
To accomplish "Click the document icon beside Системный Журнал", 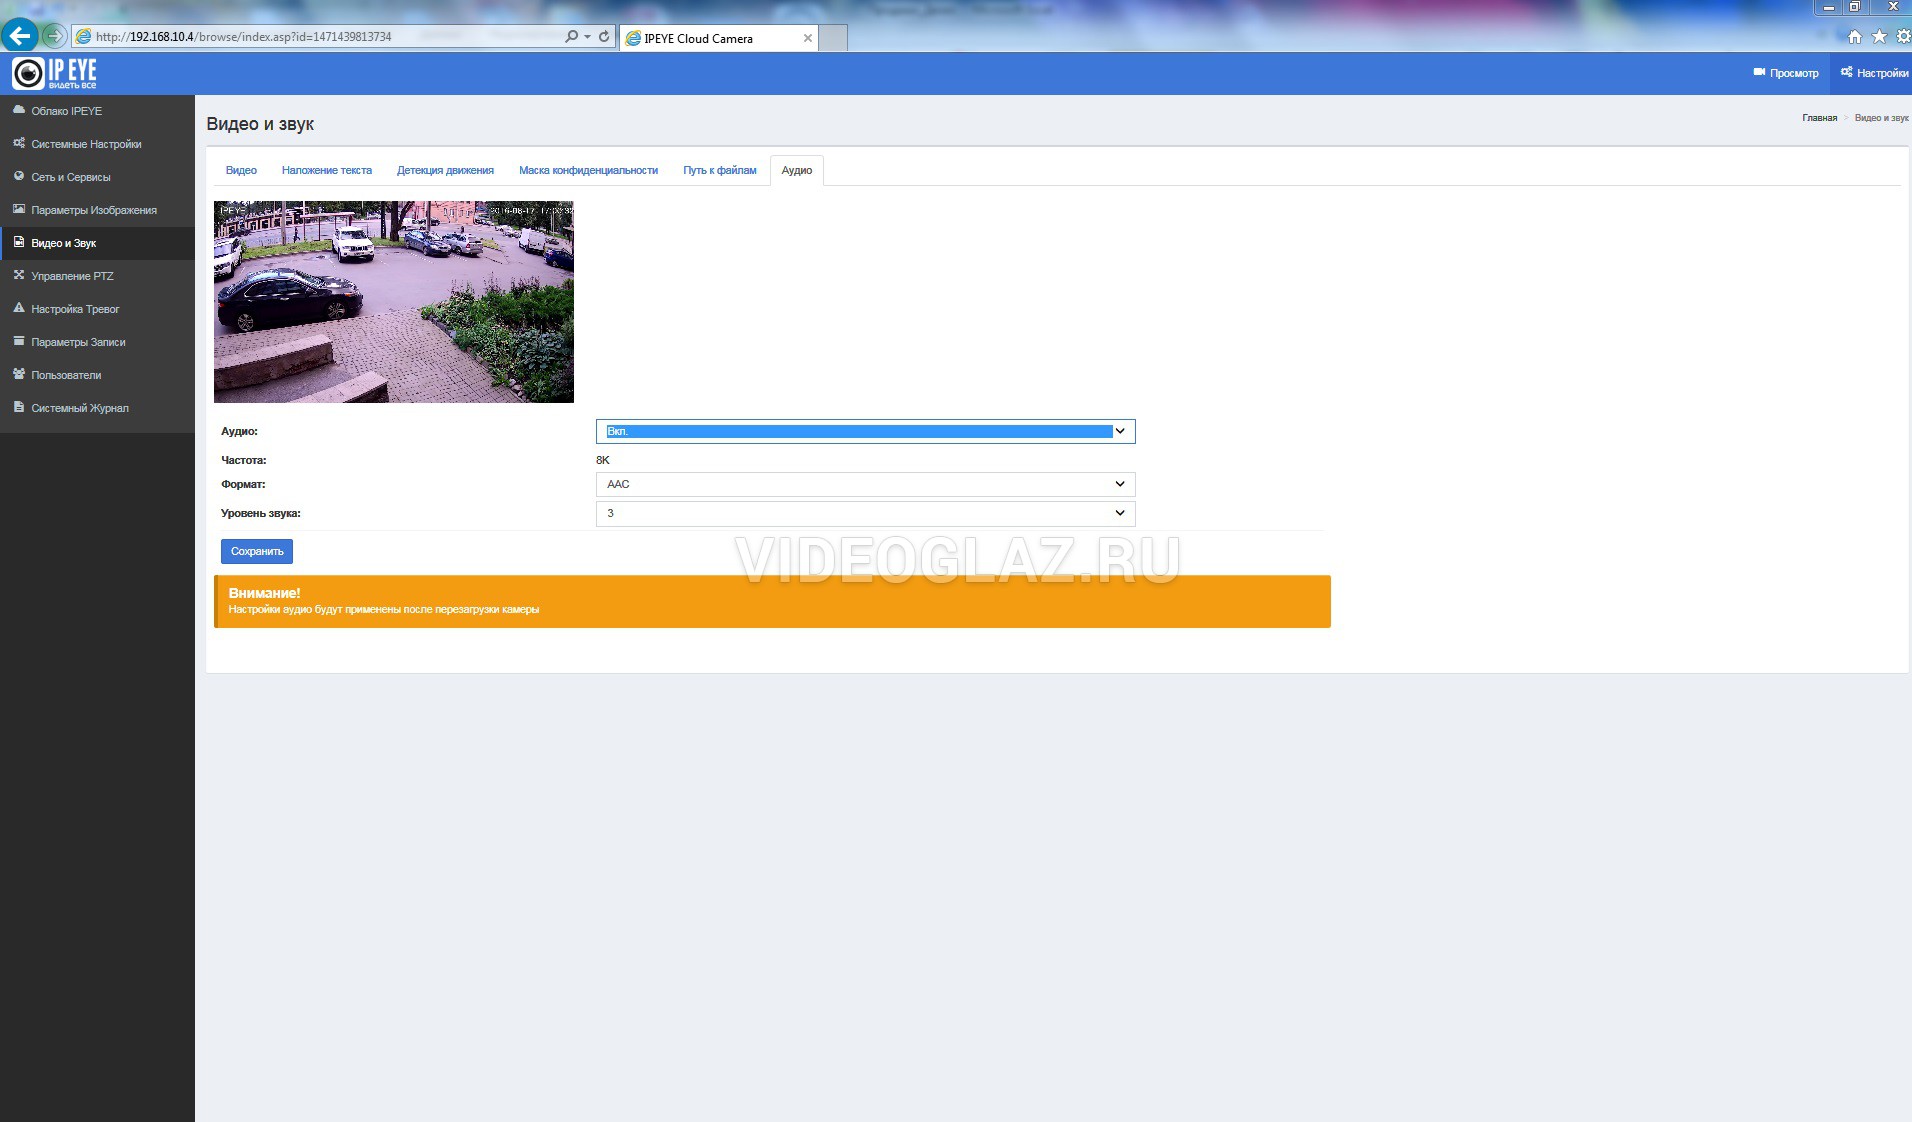I will coord(19,407).
